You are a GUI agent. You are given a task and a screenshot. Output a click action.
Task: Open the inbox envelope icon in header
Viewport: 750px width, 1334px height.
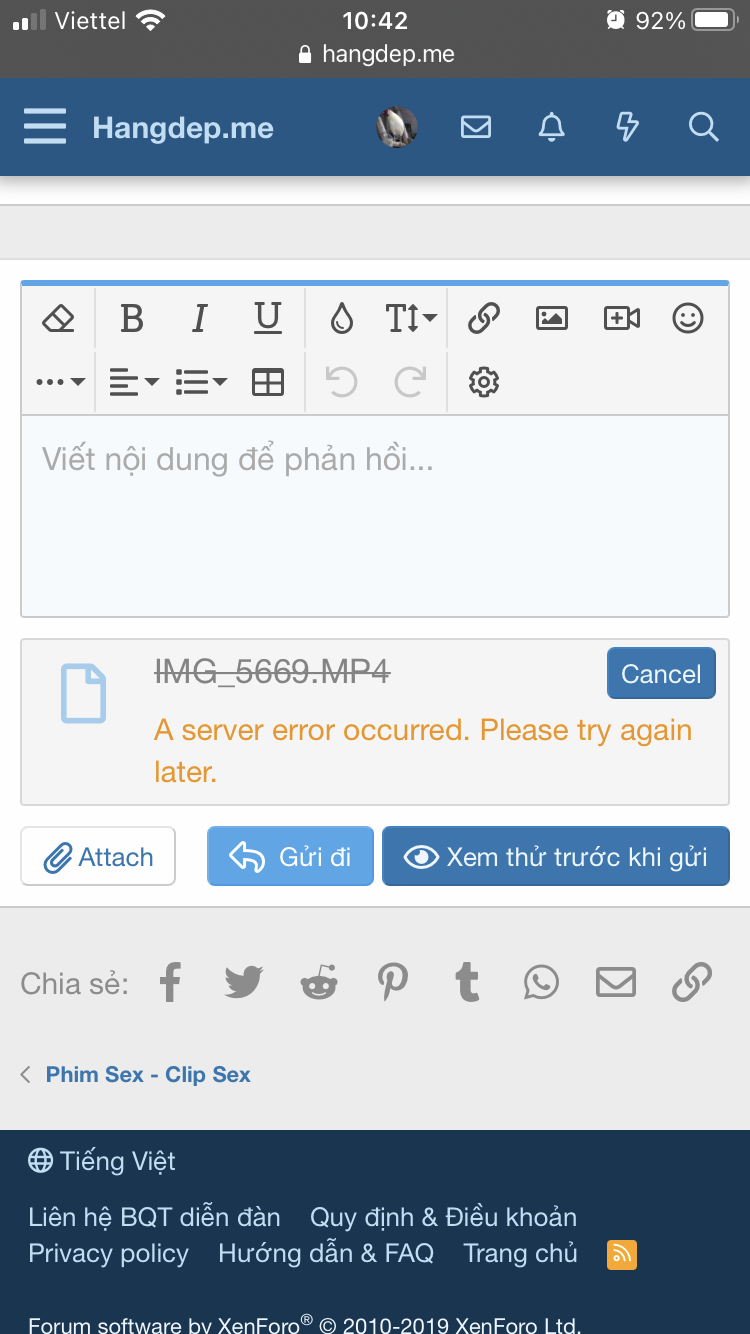(x=476, y=127)
